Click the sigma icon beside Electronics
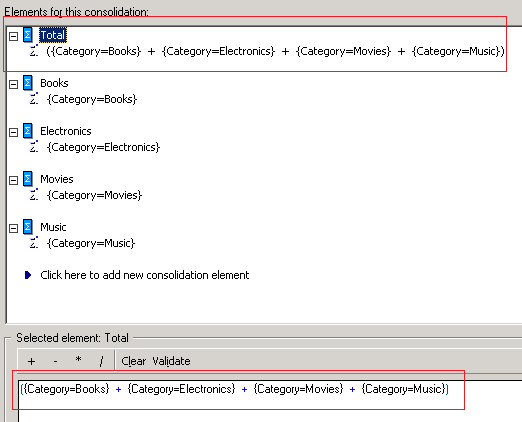This screenshot has height=422, width=522. click(x=28, y=131)
